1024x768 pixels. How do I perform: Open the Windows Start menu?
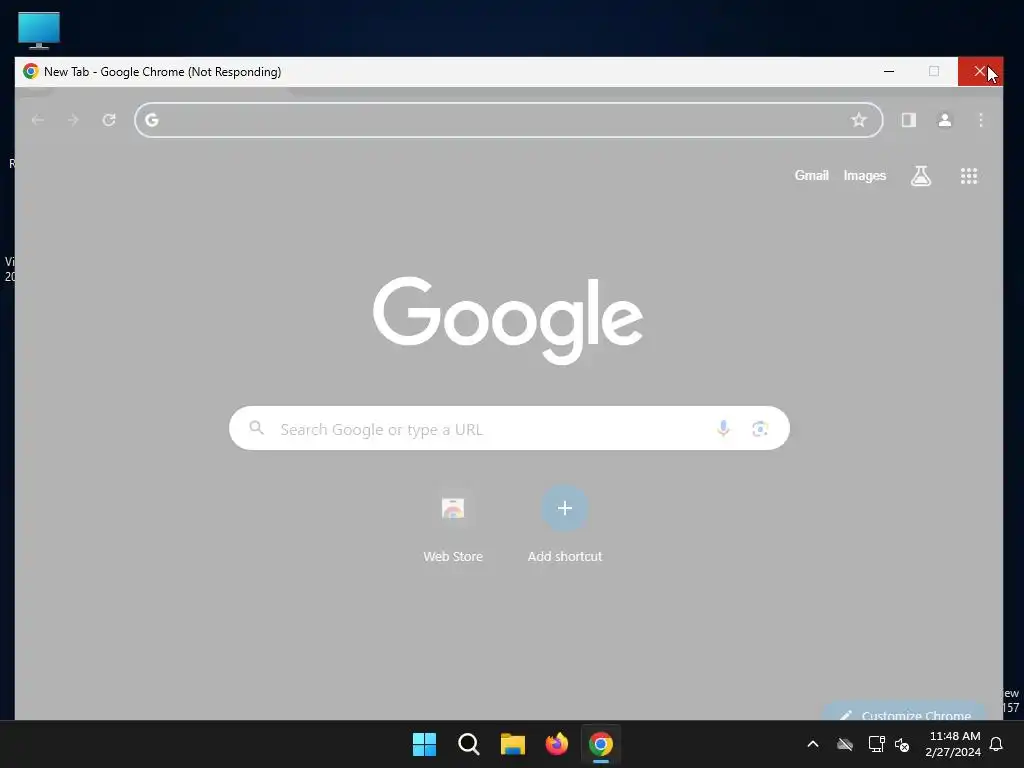tap(424, 744)
